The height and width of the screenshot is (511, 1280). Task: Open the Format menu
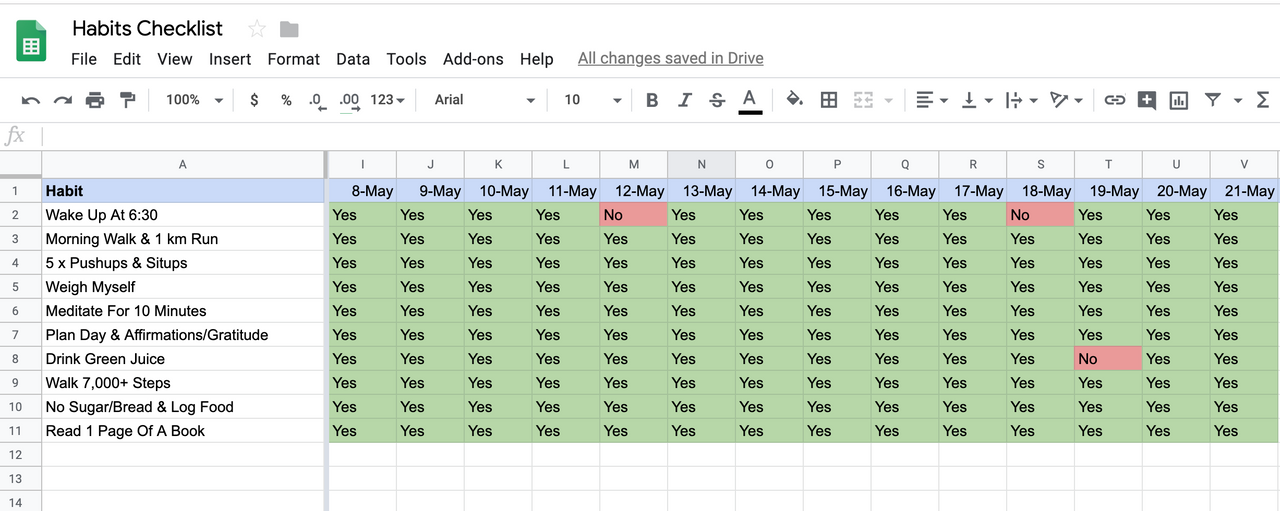[294, 59]
